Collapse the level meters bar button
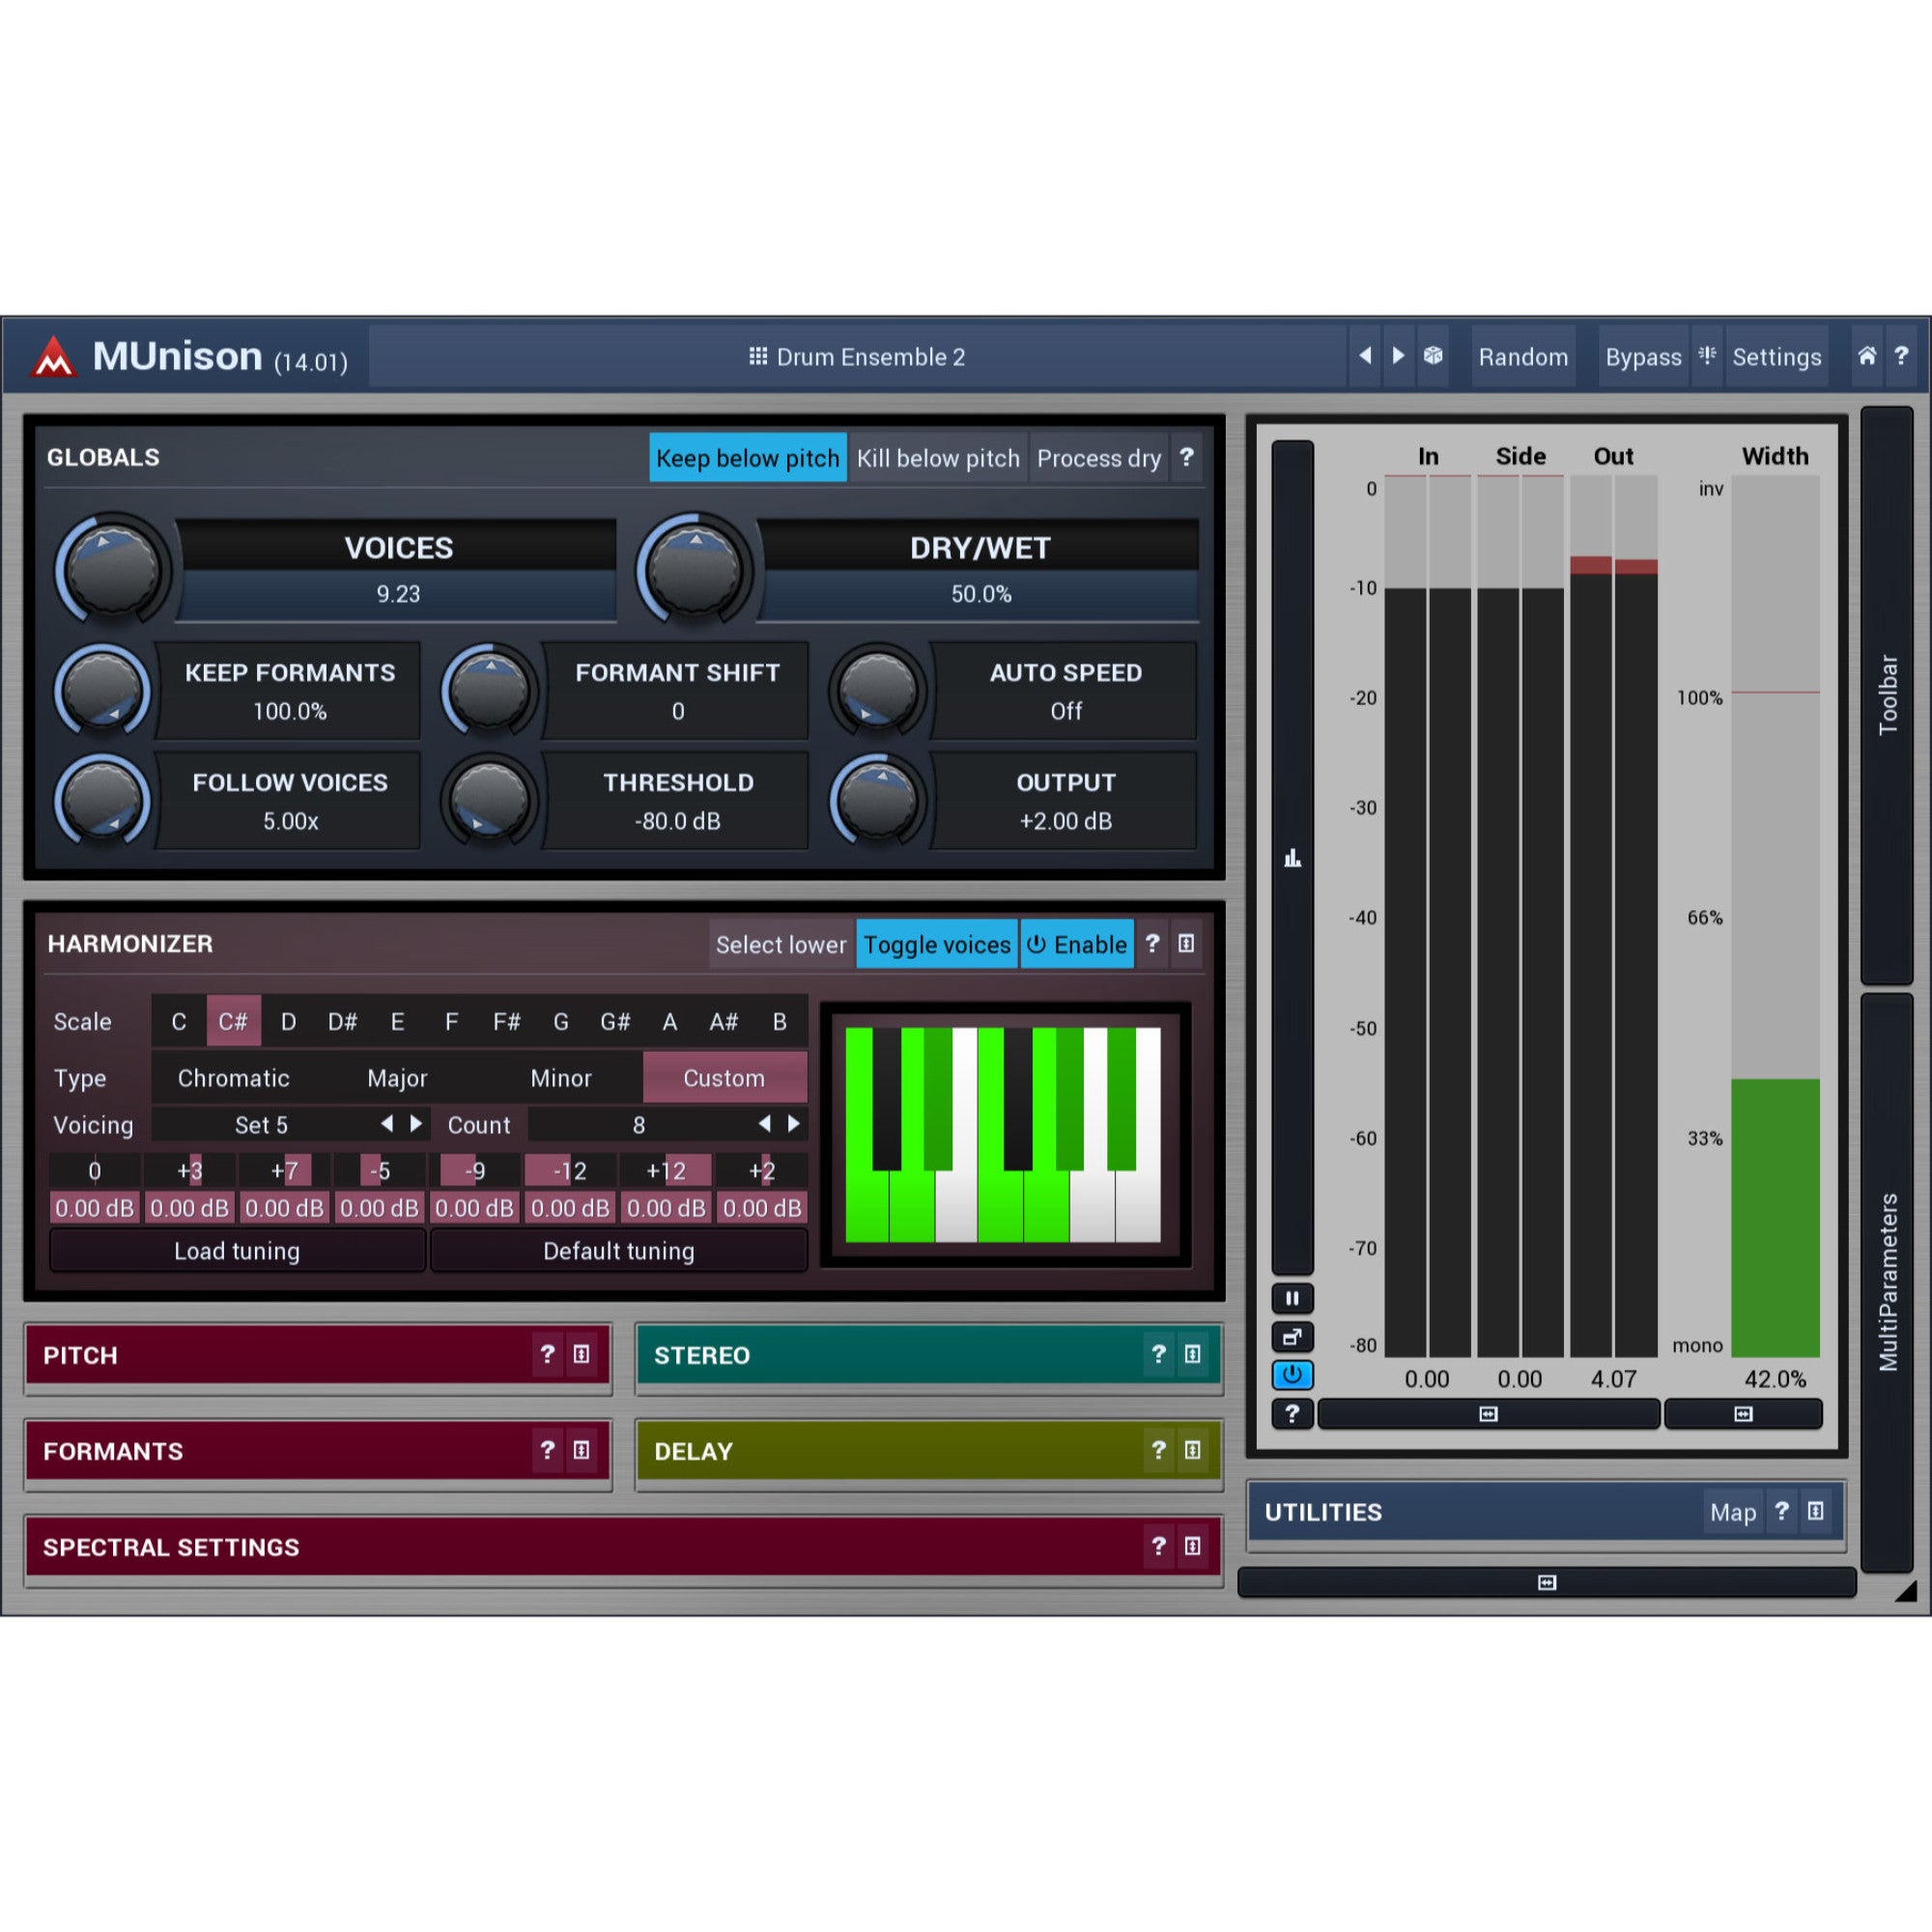Screen dimensions: 1932x1932 [x=1488, y=1413]
